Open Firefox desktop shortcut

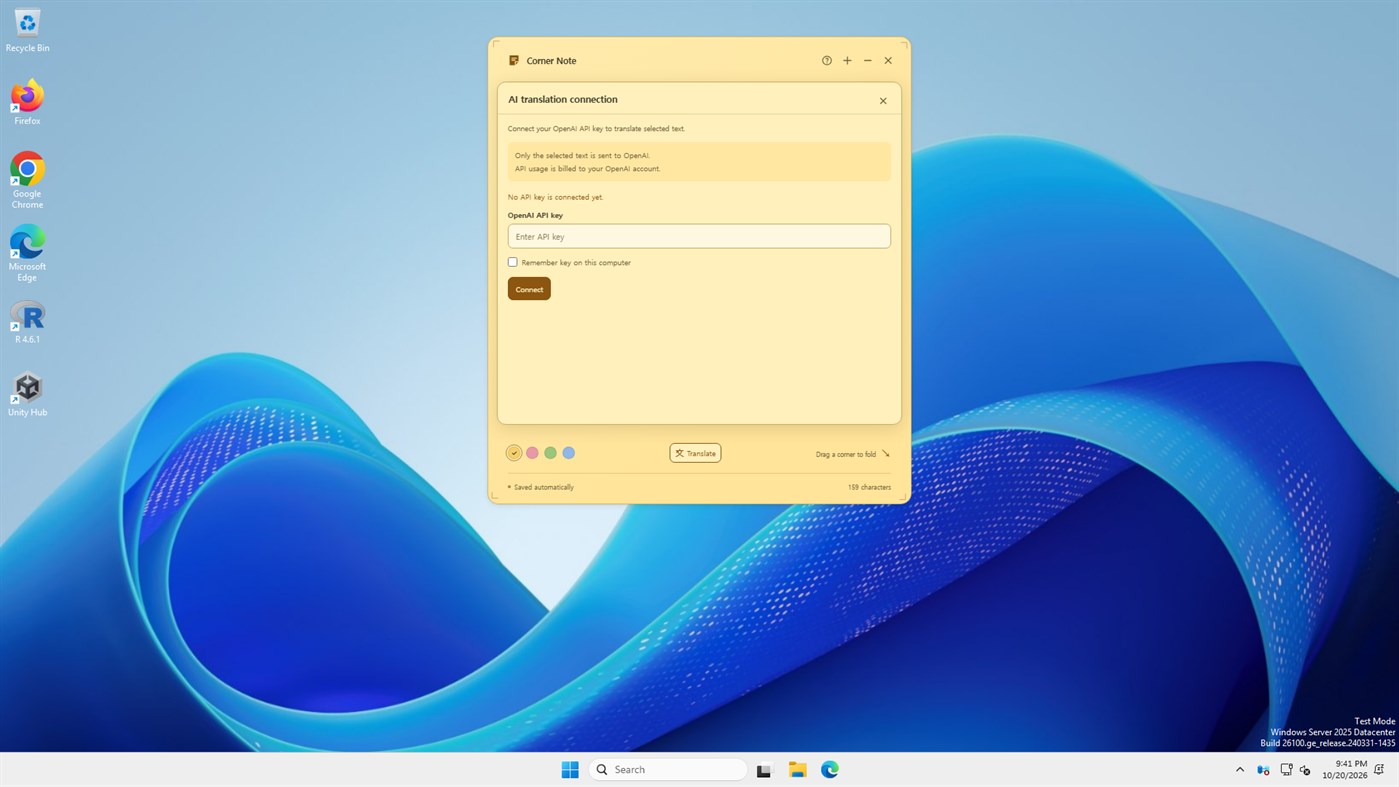point(27,103)
